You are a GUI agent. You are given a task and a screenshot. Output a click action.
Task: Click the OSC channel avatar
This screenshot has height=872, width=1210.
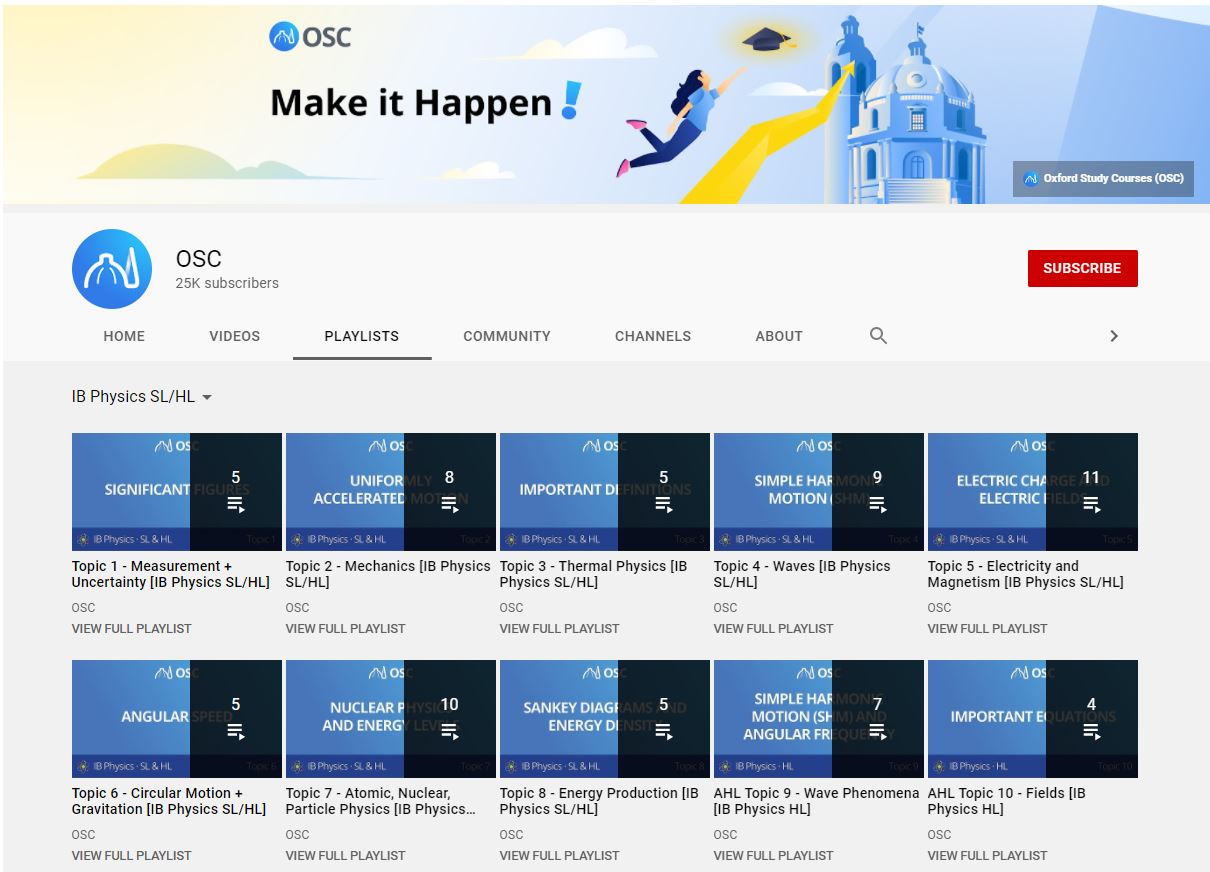[x=111, y=268]
